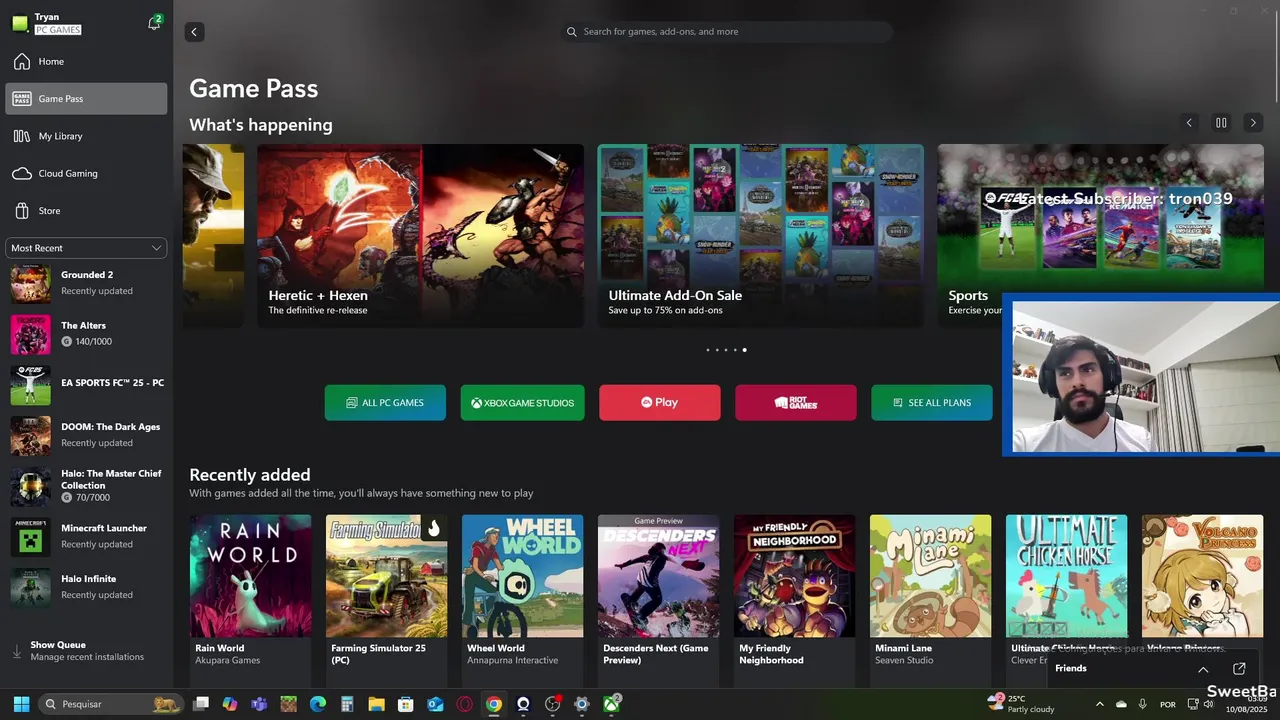The image size is (1280, 720).
Task: Click the My Library books icon
Action: coord(22,136)
